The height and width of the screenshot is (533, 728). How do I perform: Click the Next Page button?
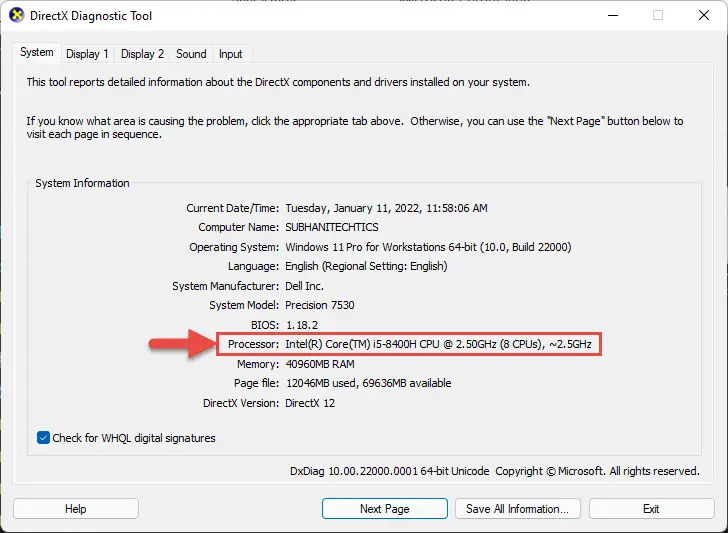384,509
